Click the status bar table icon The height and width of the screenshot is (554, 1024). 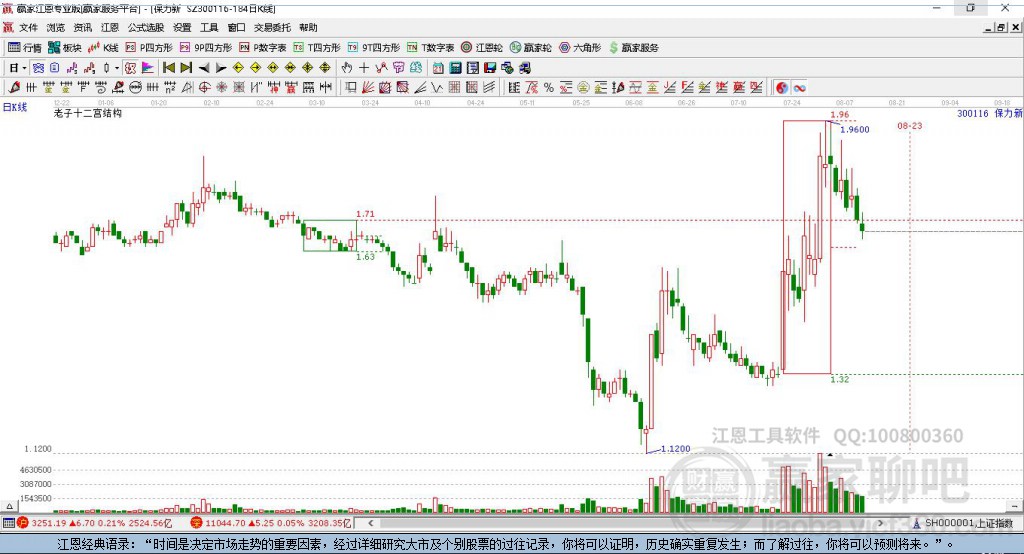pos(8,523)
